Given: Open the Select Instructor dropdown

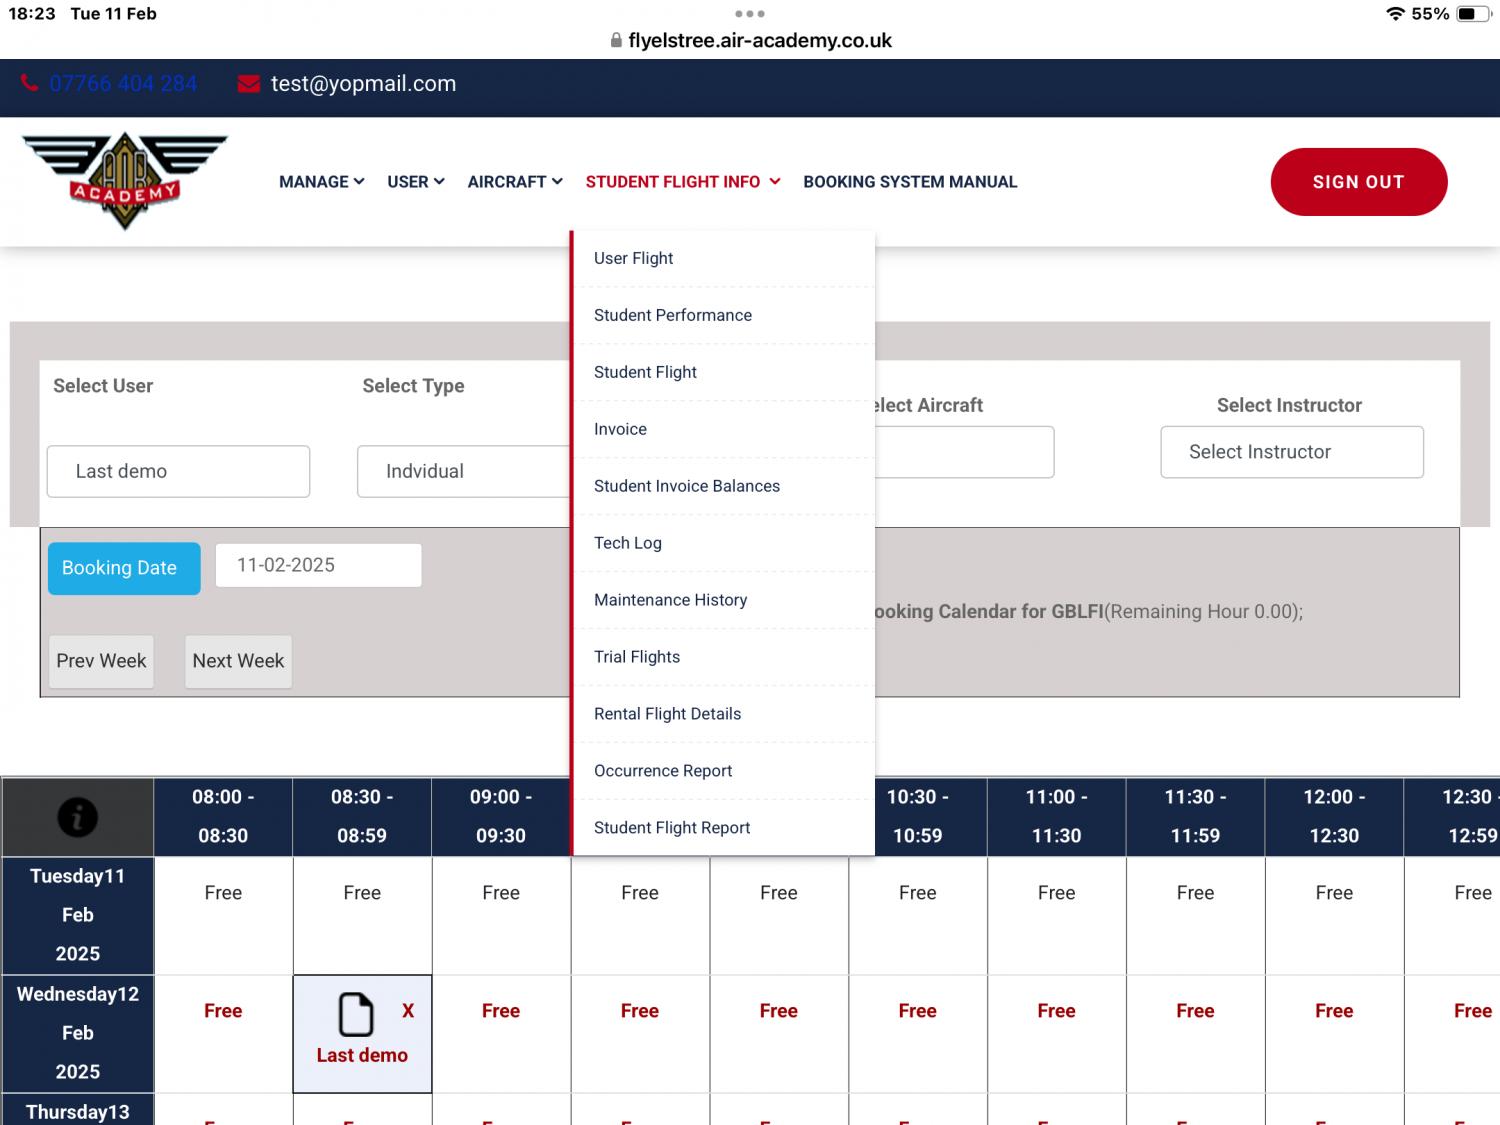Looking at the screenshot, I should [x=1291, y=452].
